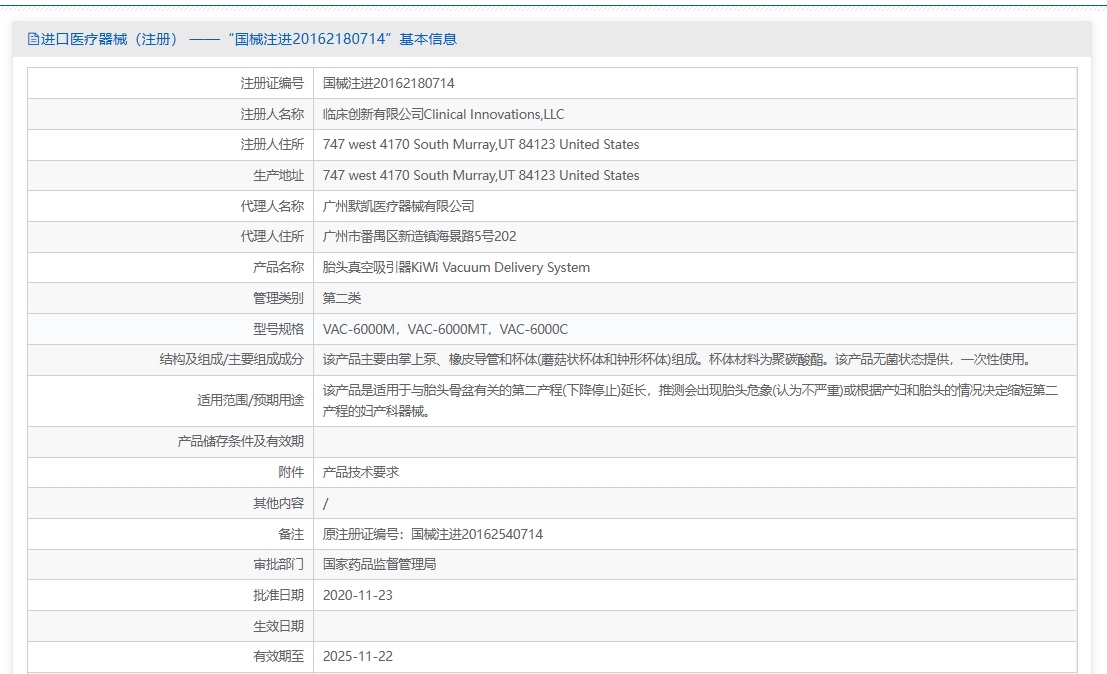The width and height of the screenshot is (1107, 674).
Task: Click the 注册人住所 label
Action: tap(272, 145)
